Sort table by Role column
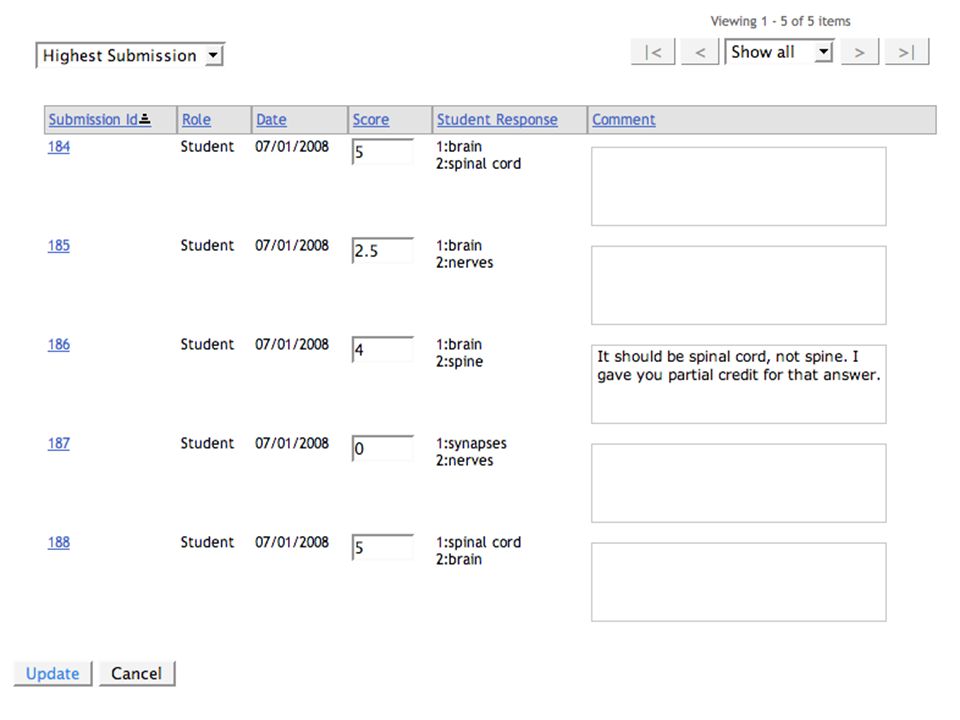The width and height of the screenshot is (960, 720). 197,119
